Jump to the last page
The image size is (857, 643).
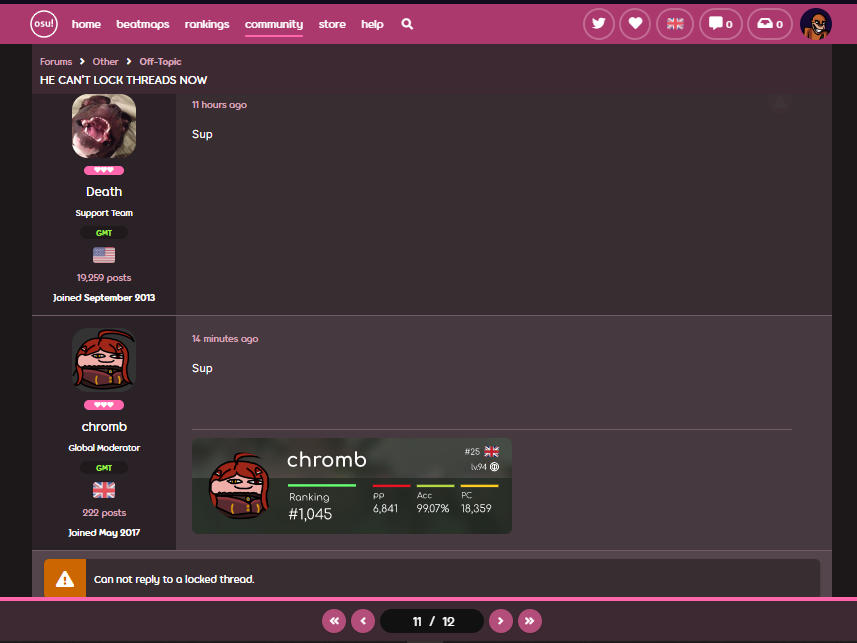pos(530,621)
